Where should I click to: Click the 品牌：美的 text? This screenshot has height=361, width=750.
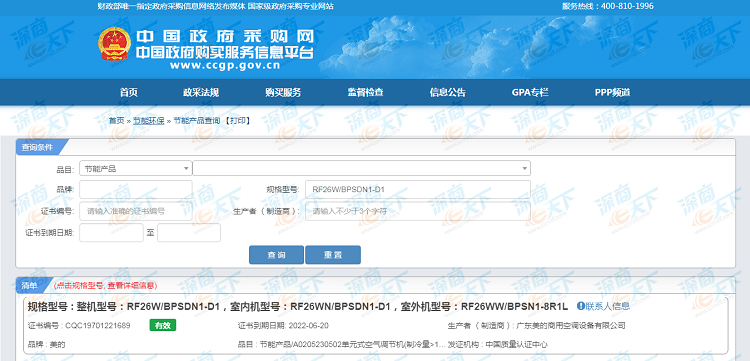pyautogui.click(x=46, y=344)
